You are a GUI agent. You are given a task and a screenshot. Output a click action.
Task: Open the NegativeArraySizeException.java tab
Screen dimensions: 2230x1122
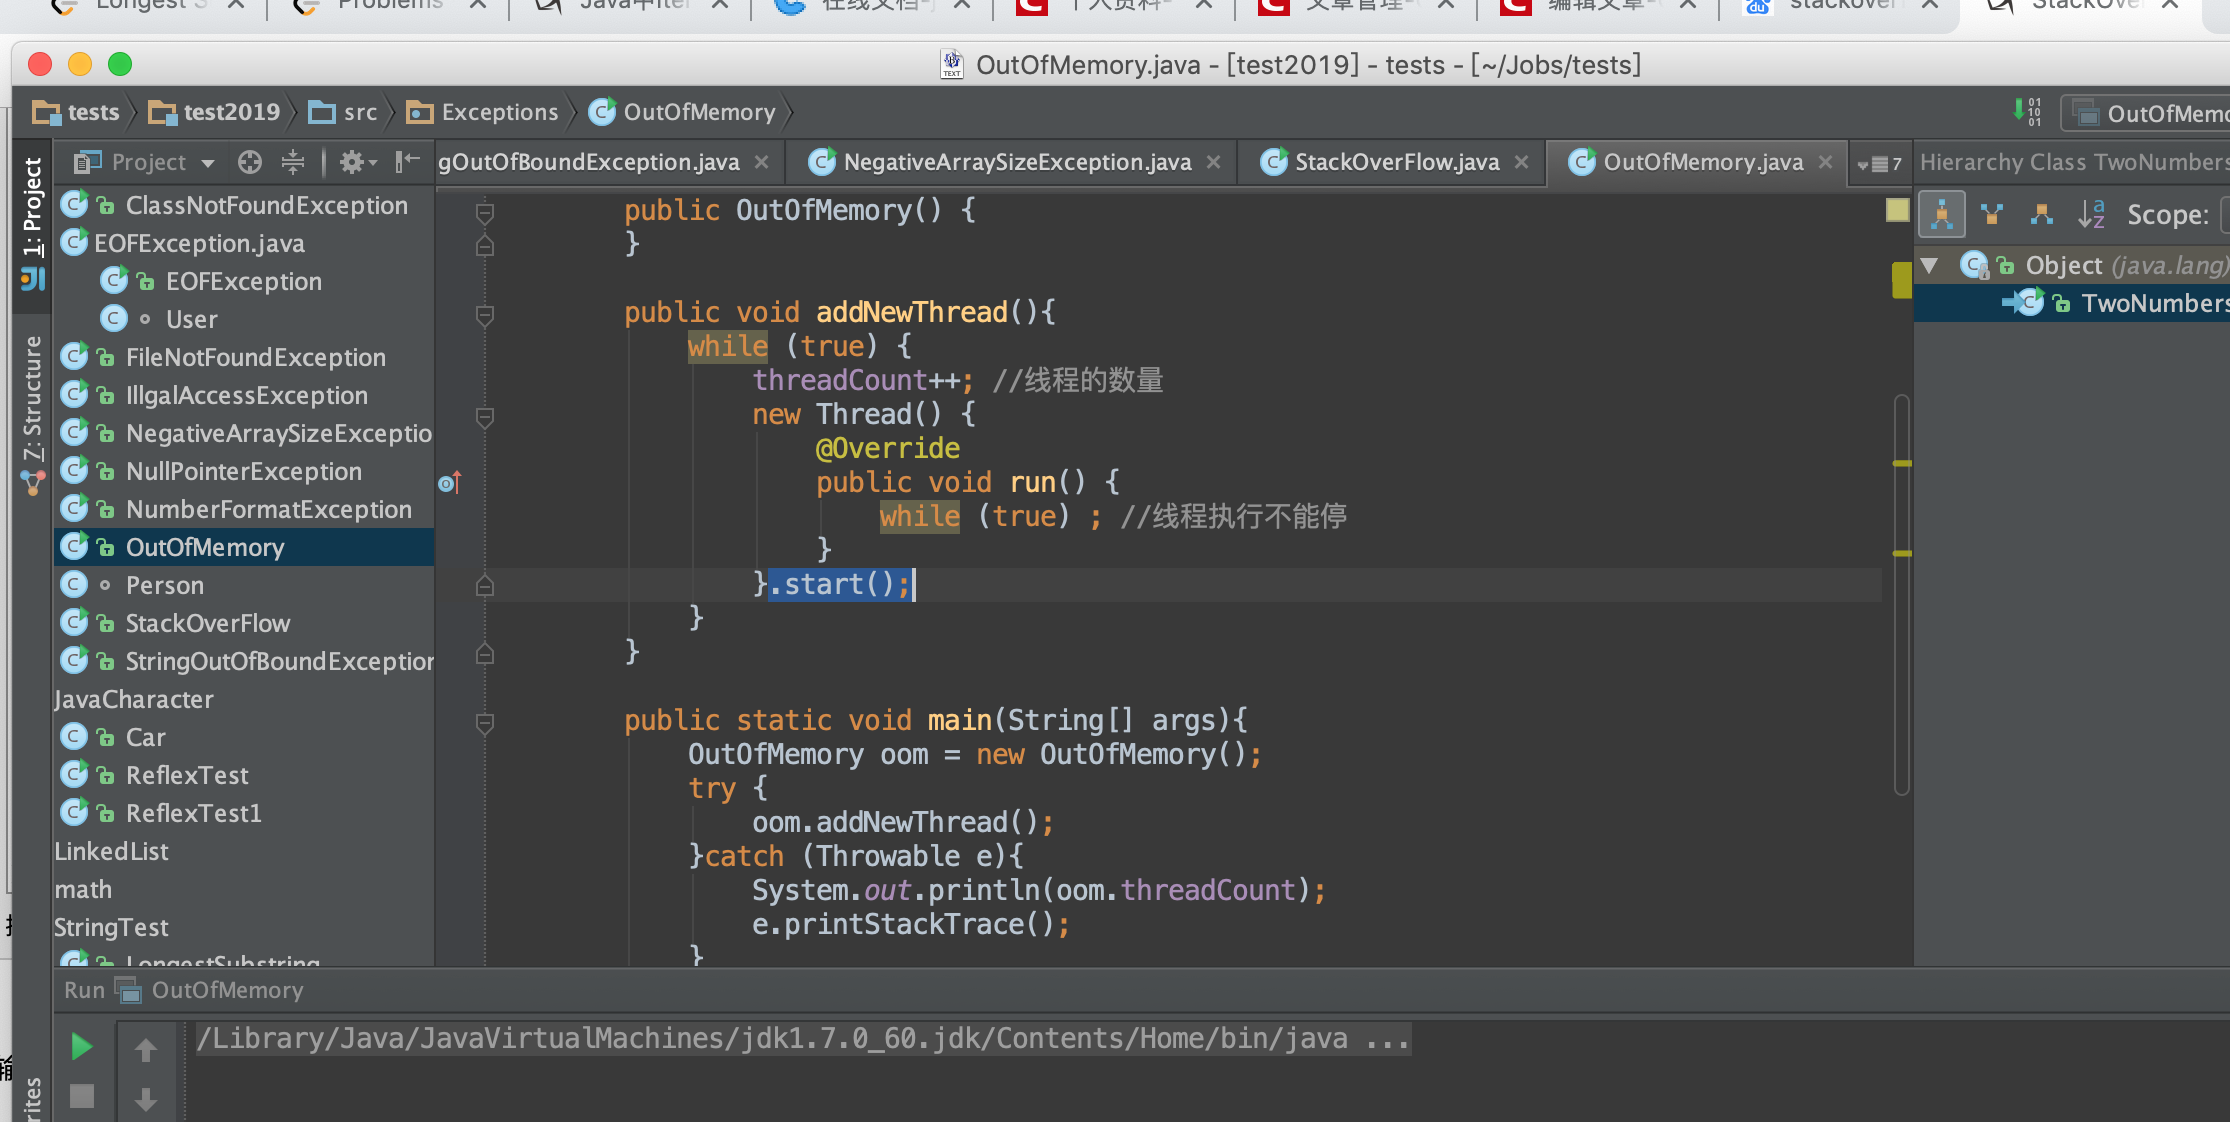coord(1014,161)
